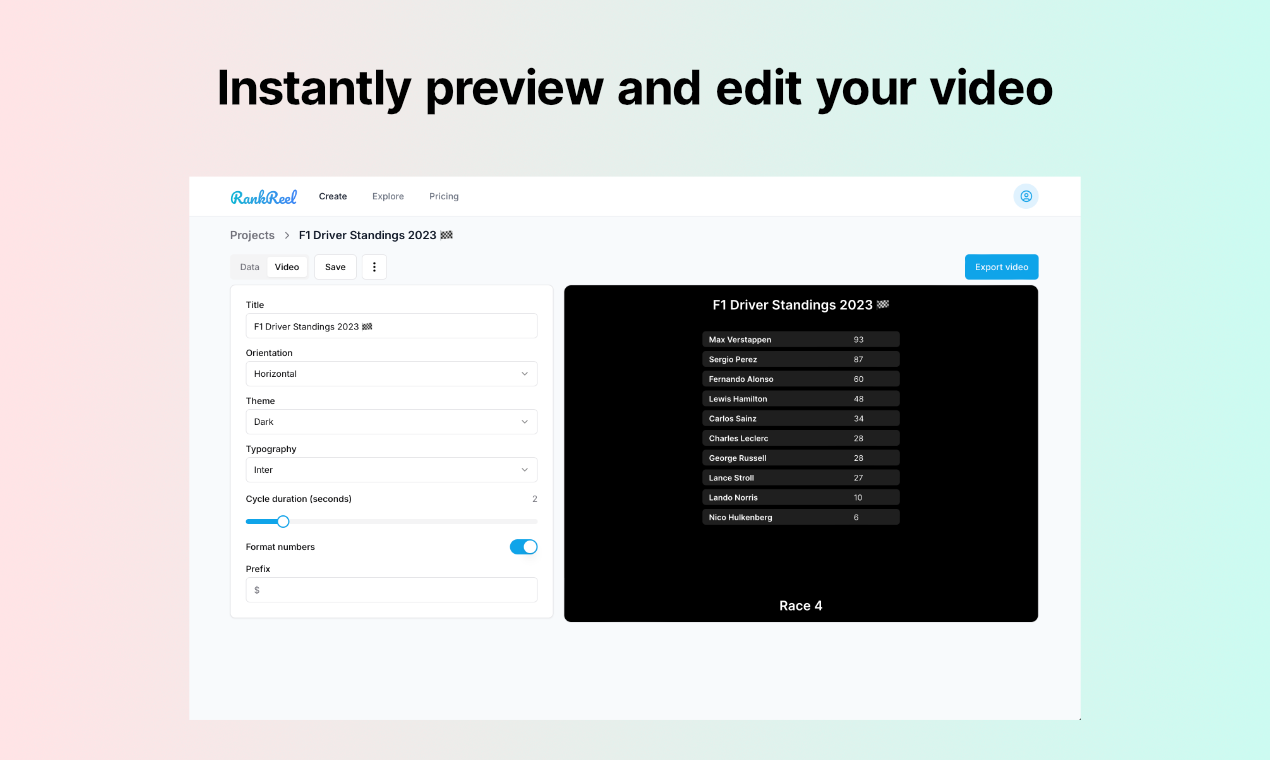Go to the Pricing nav item
Image resolution: width=1270 pixels, height=760 pixels.
click(444, 197)
